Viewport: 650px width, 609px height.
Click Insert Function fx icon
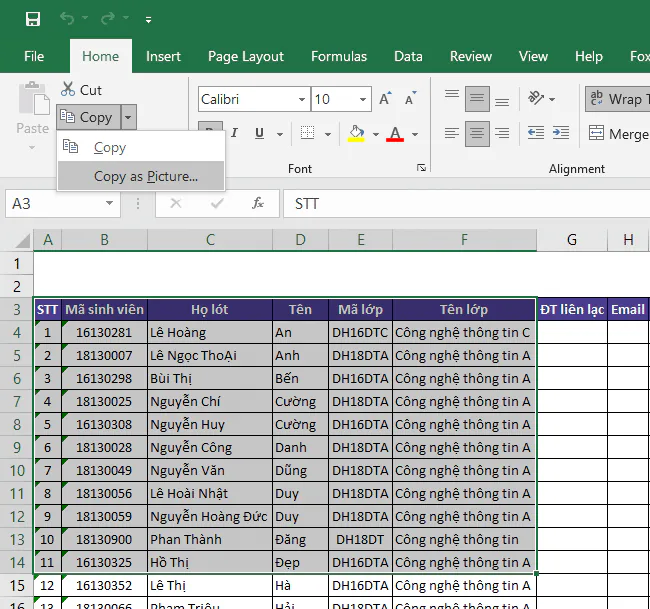point(258,203)
